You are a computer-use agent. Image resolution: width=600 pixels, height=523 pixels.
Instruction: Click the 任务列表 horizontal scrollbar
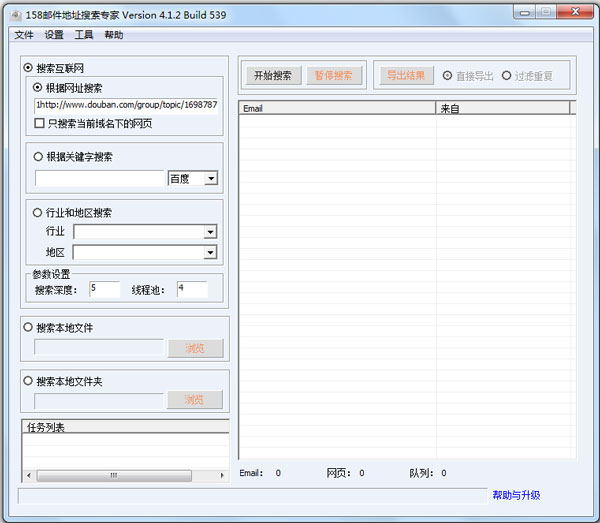pyautogui.click(x=125, y=476)
